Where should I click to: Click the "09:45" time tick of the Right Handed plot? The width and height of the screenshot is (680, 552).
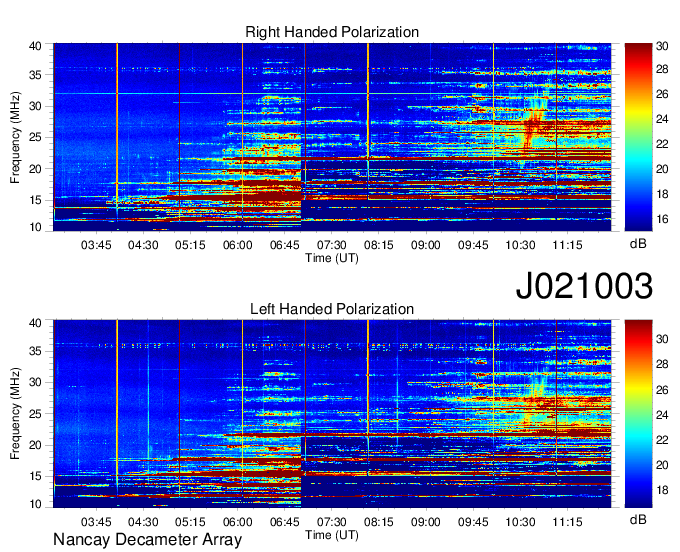coord(473,245)
